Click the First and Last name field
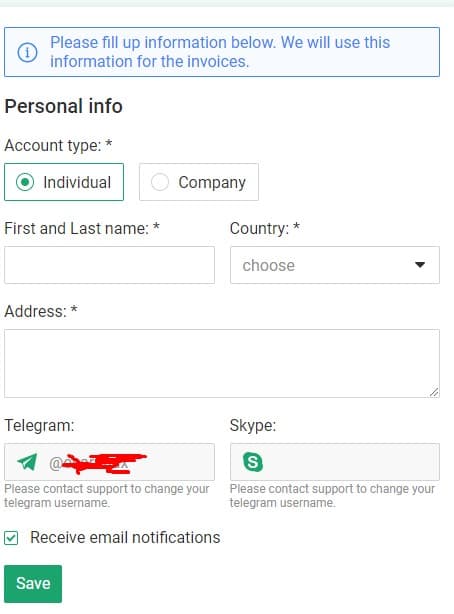This screenshot has width=454, height=614. point(109,265)
